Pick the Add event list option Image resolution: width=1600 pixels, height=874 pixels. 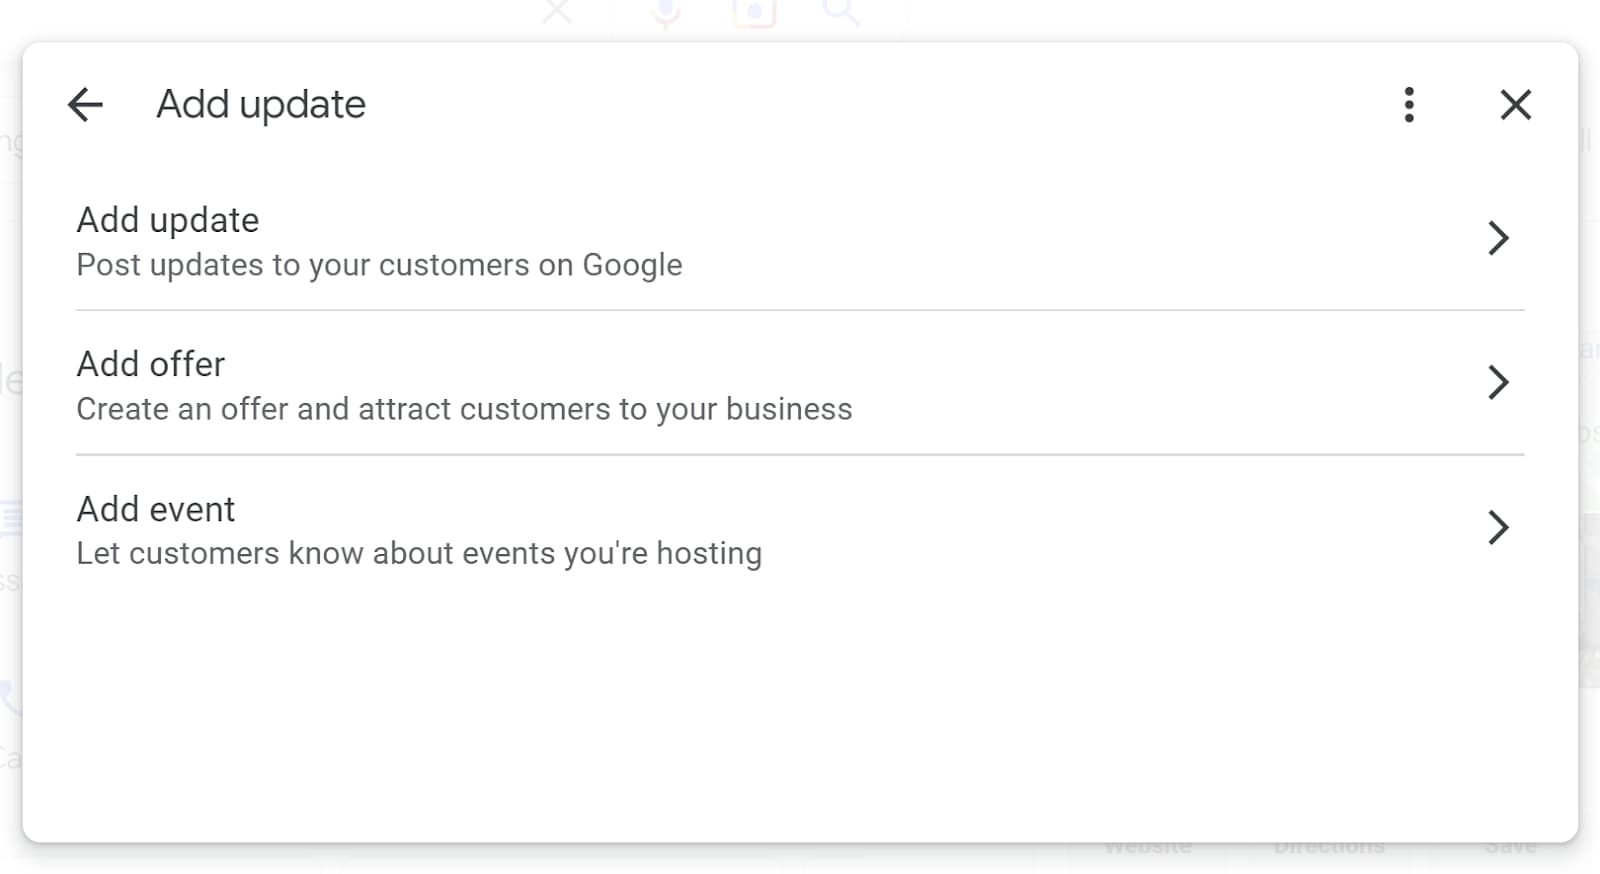point(156,509)
